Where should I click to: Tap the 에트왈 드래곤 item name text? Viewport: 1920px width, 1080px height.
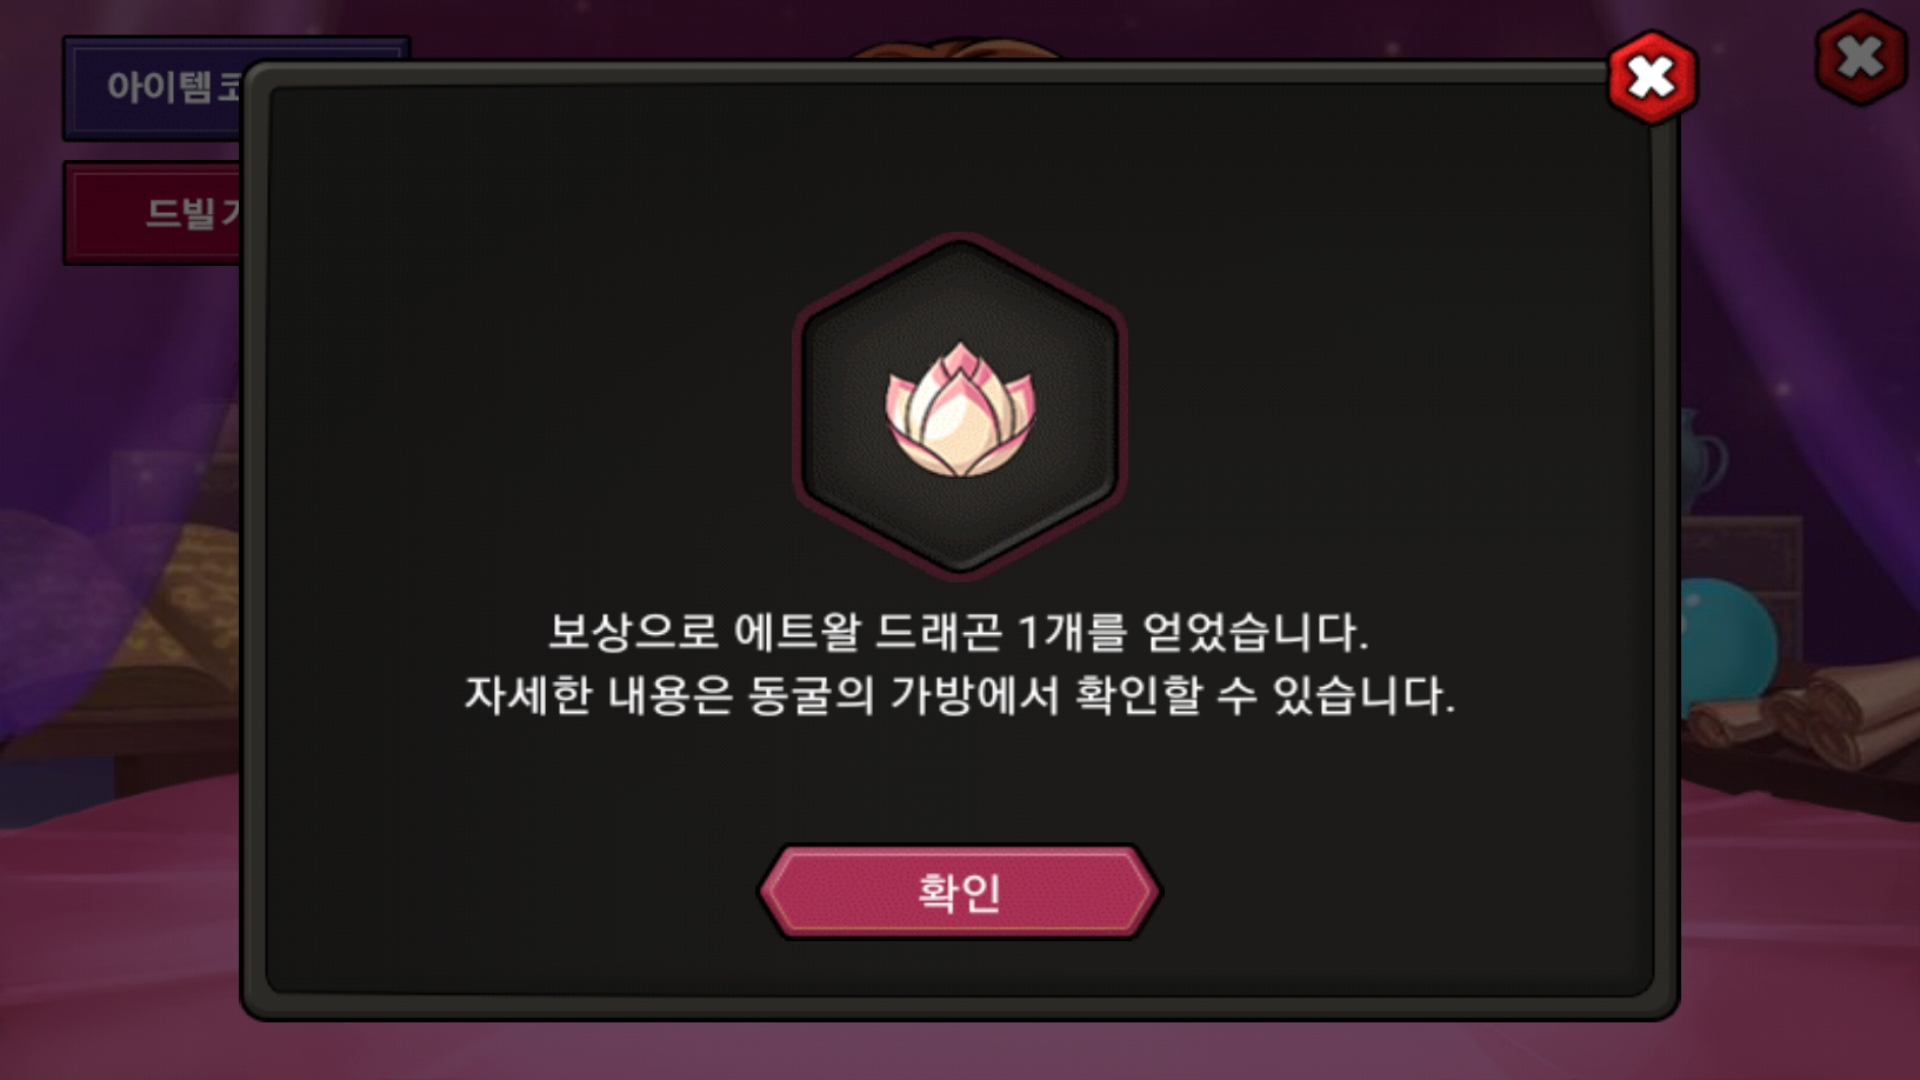[867, 632]
